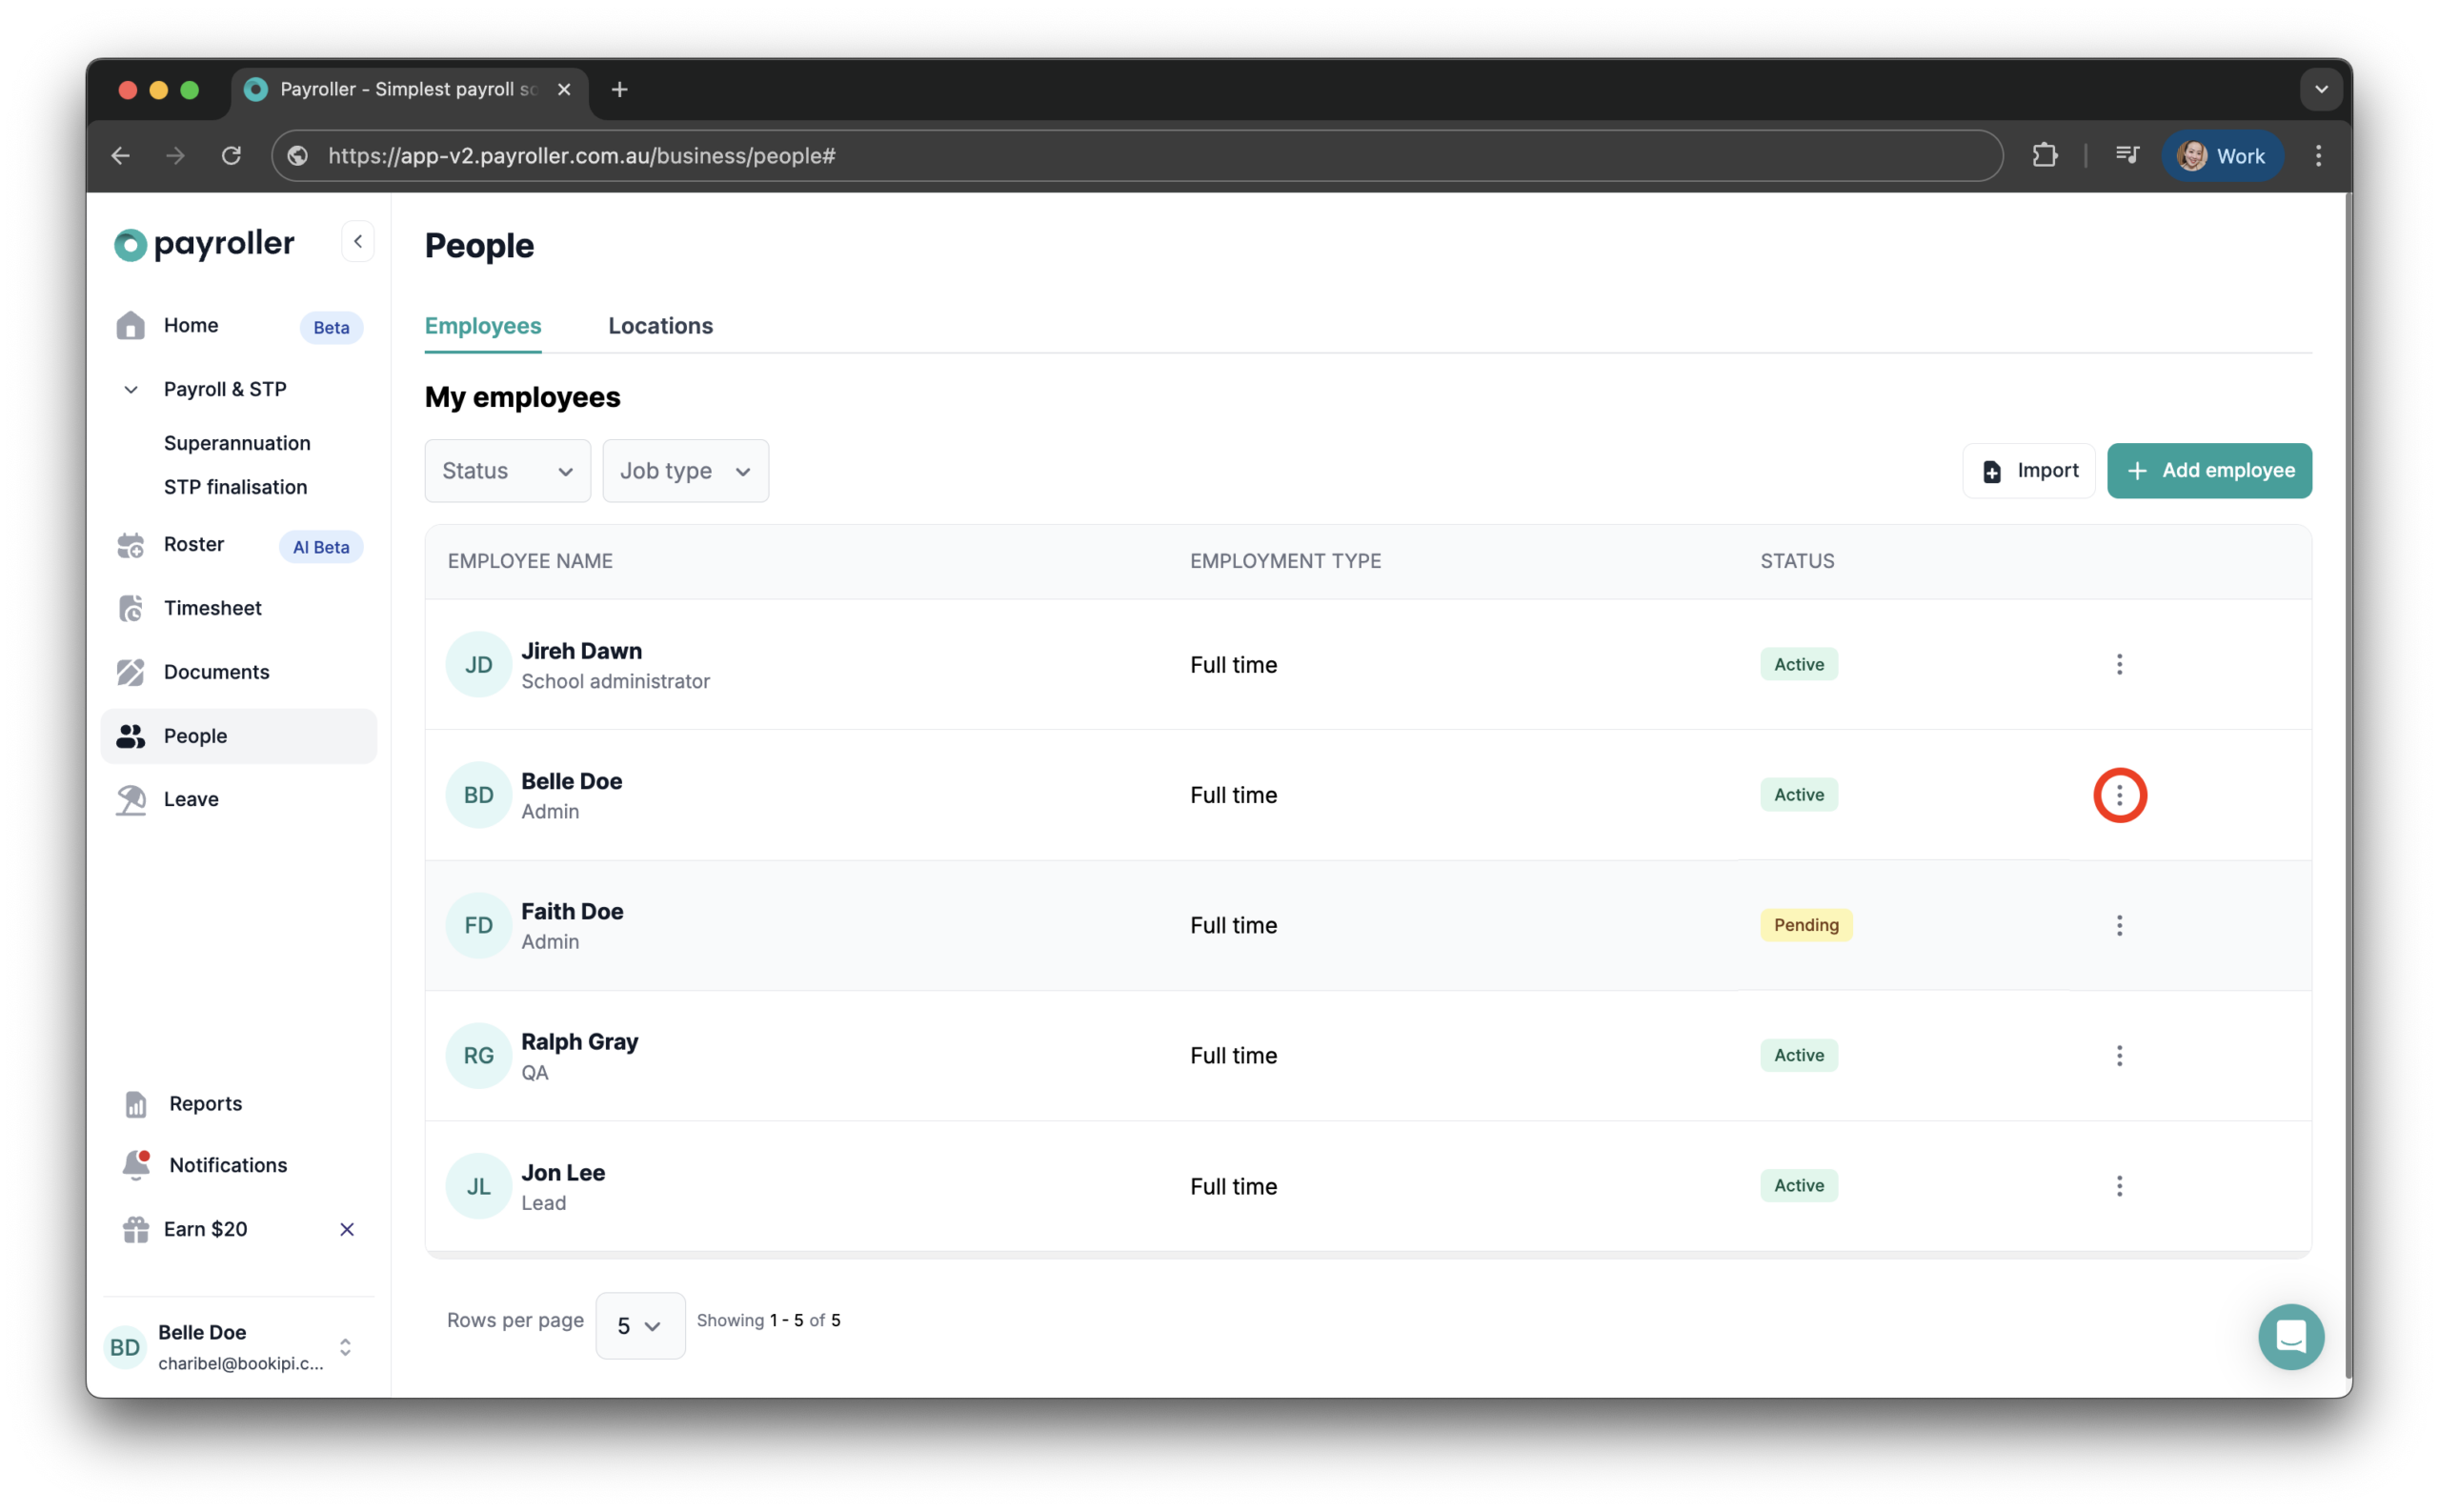The image size is (2439, 1512).
Task: Collapse the Payroll & STP section
Action: click(131, 389)
